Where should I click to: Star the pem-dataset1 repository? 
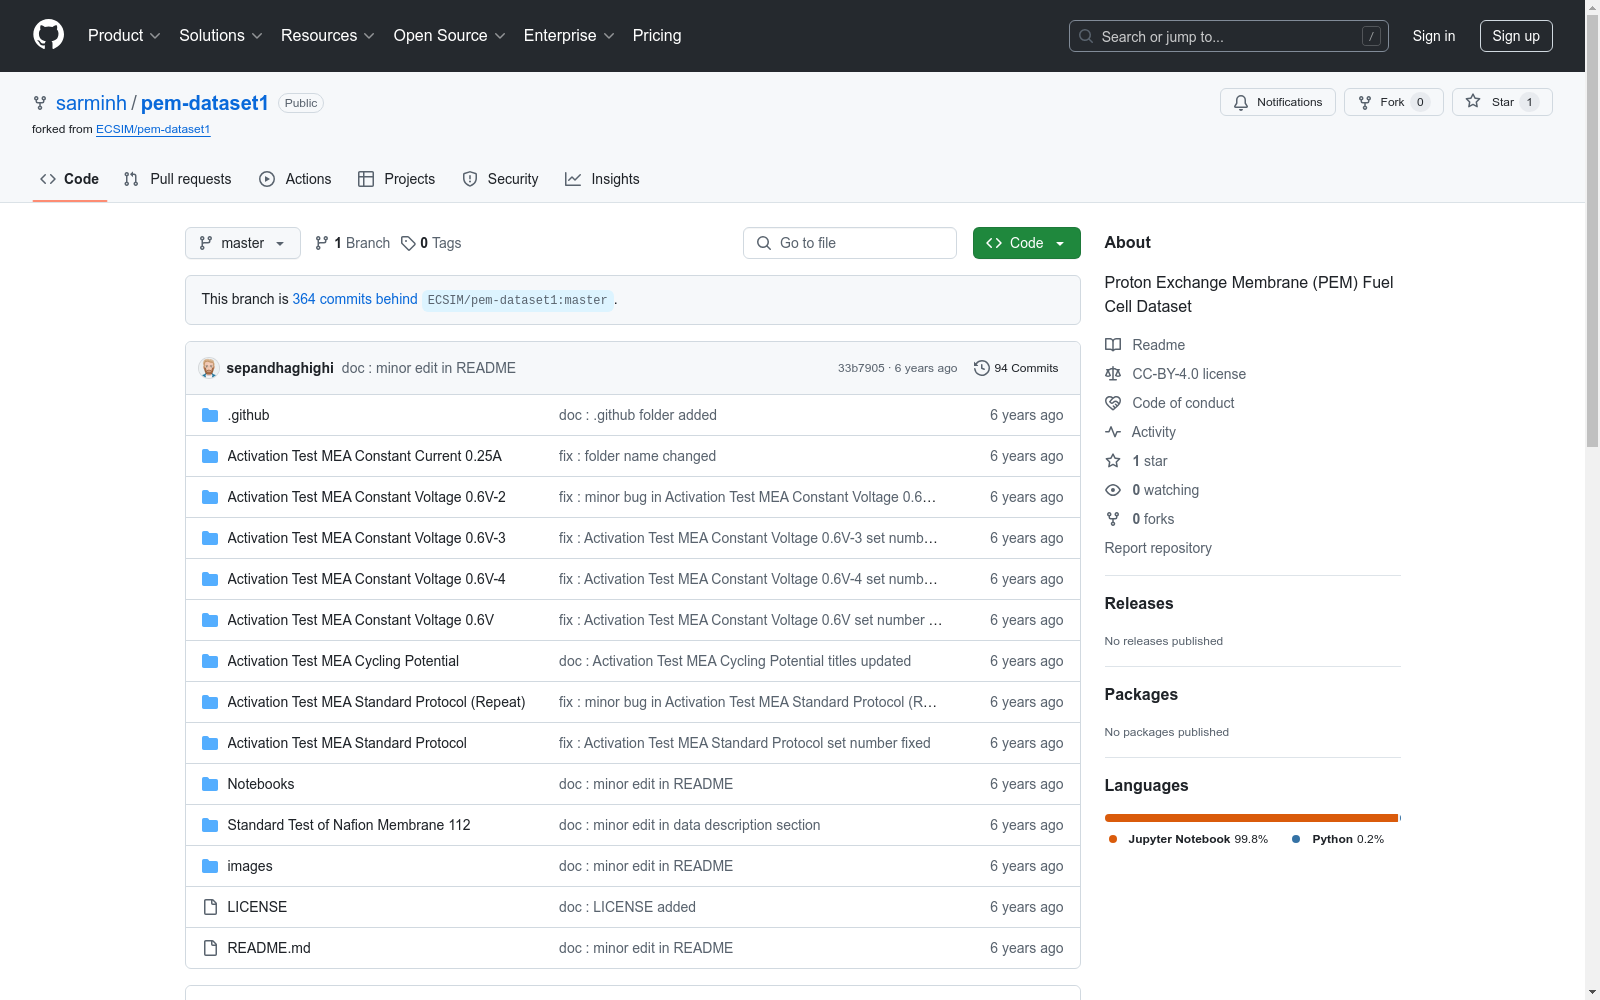click(1502, 102)
